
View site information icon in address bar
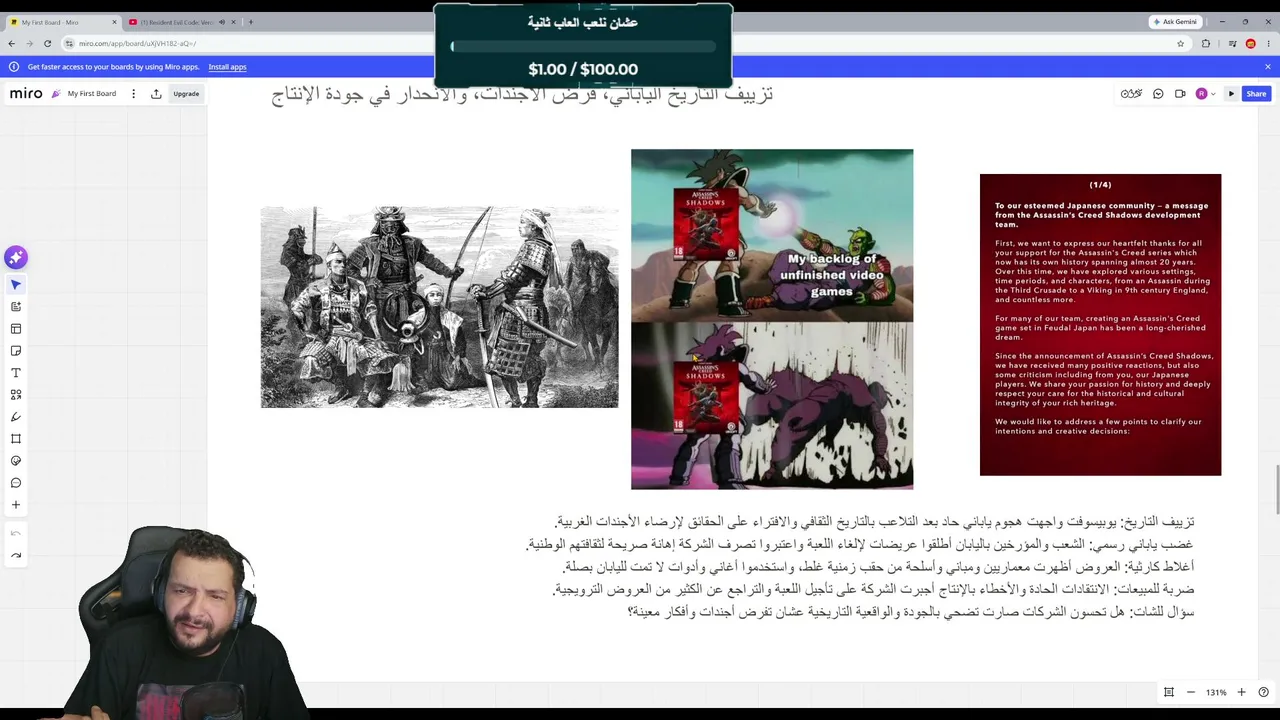pyautogui.click(x=69, y=43)
